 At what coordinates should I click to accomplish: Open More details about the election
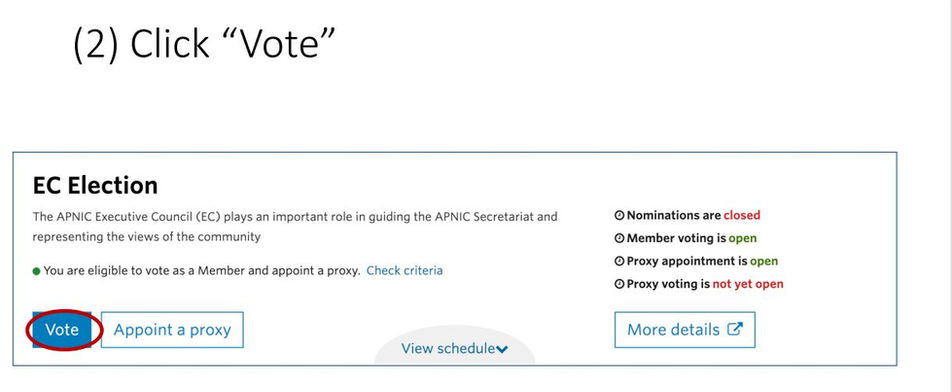(685, 329)
